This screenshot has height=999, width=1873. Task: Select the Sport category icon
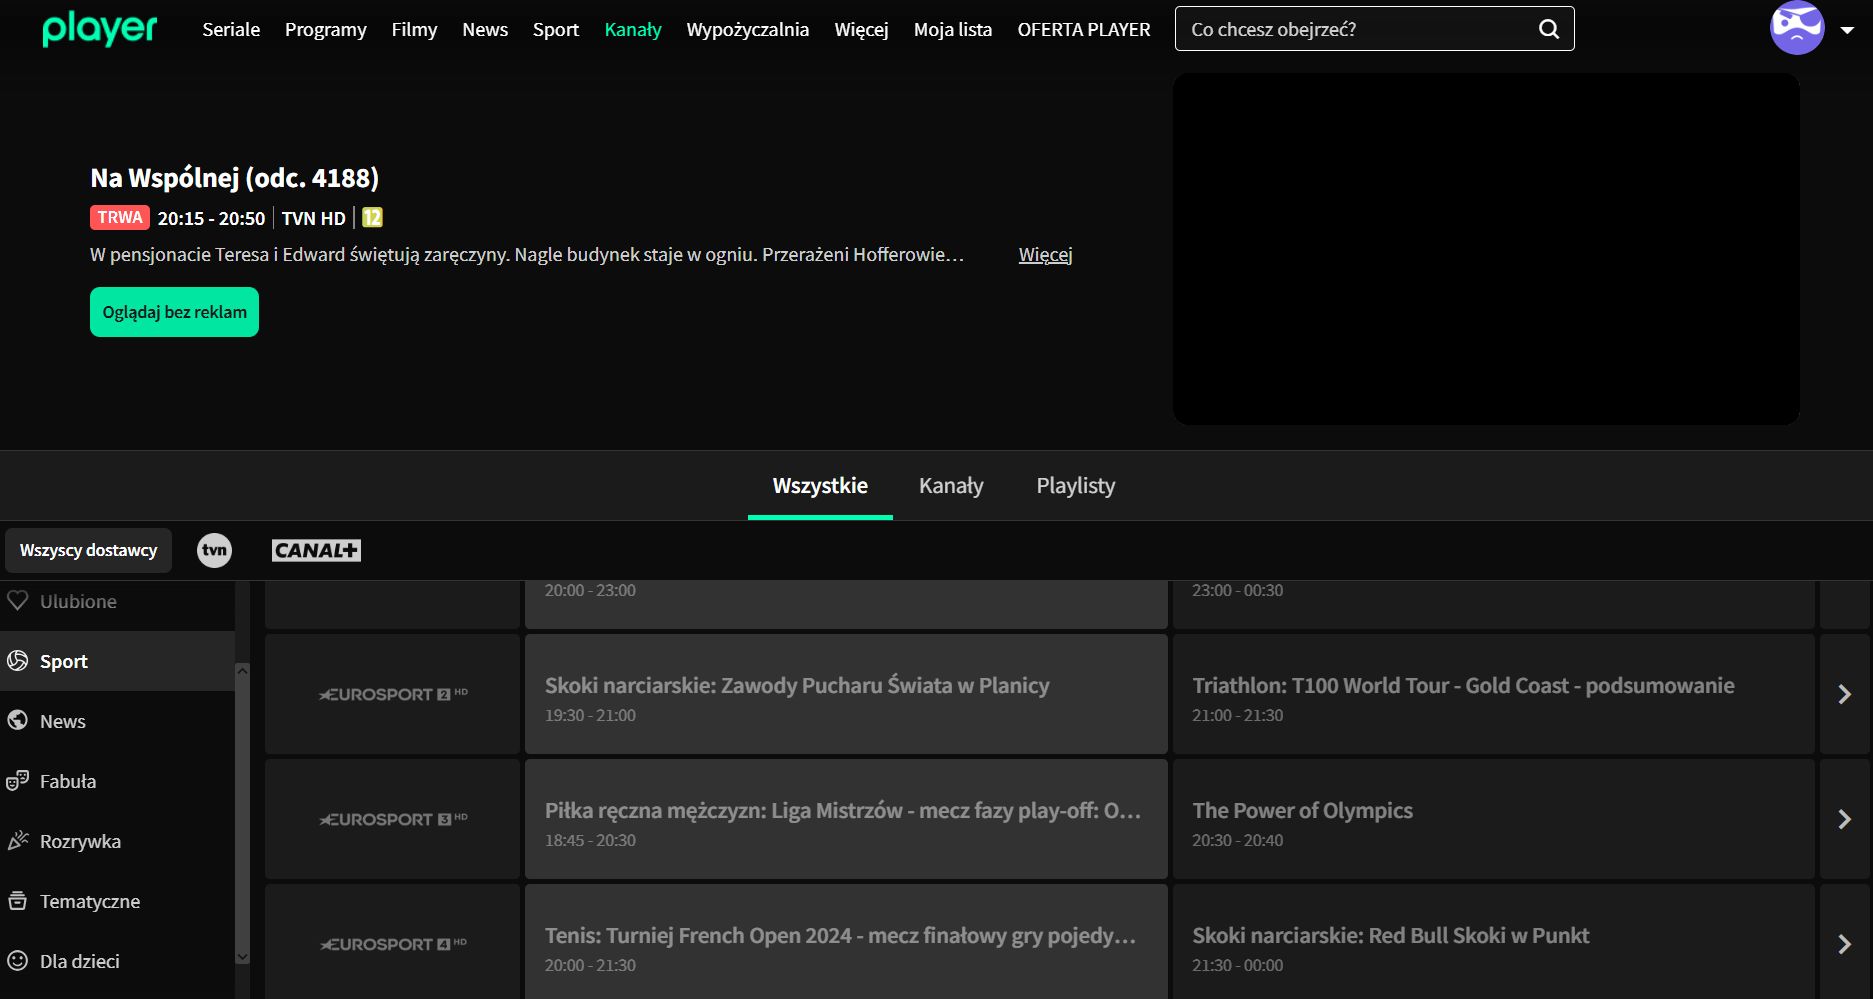tap(18, 661)
